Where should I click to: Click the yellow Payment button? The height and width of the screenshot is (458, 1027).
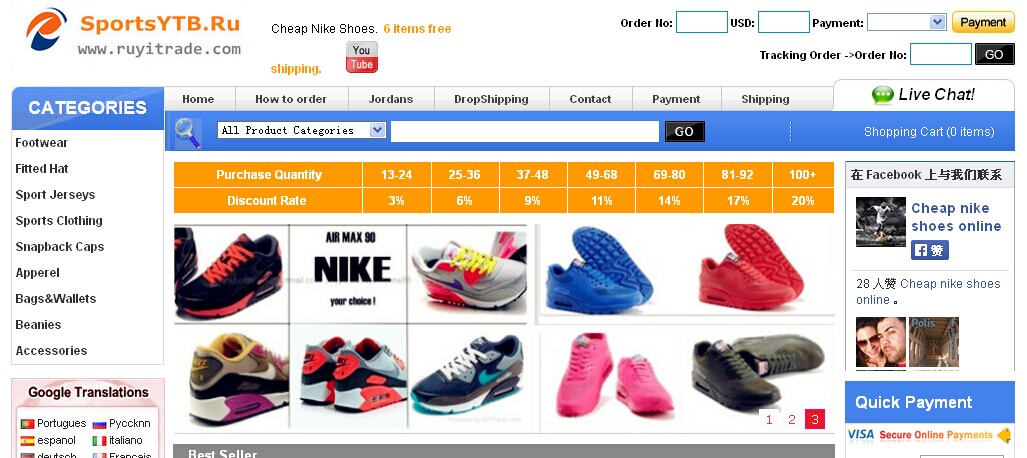(983, 22)
